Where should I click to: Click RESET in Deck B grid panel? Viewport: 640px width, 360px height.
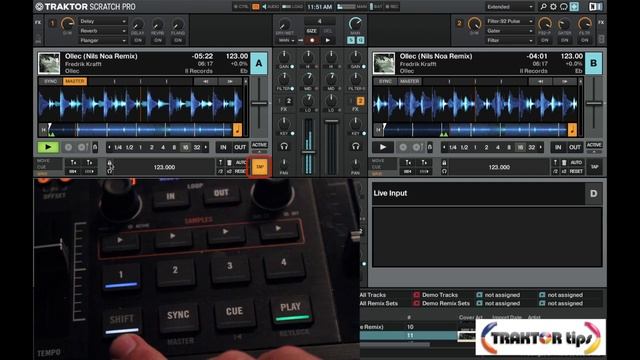[x=576, y=171]
